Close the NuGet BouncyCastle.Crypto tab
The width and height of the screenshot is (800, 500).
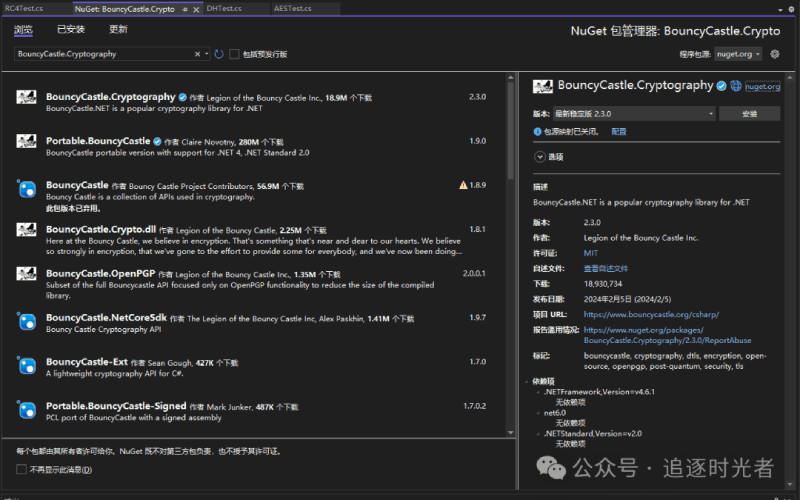tap(196, 9)
